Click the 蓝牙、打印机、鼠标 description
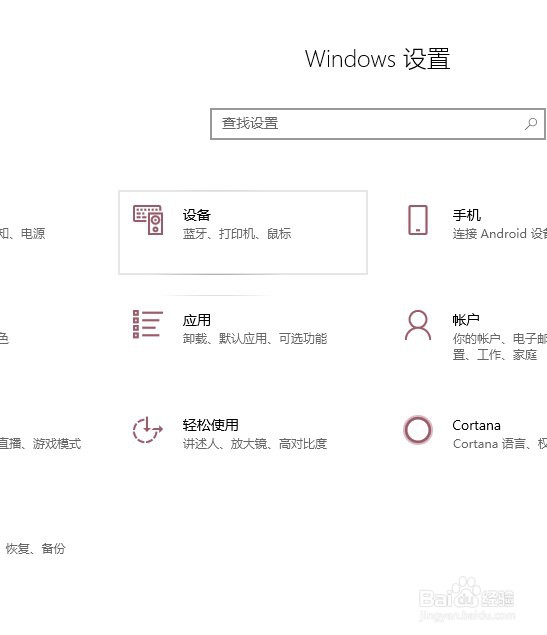The image size is (547, 635). (237, 234)
